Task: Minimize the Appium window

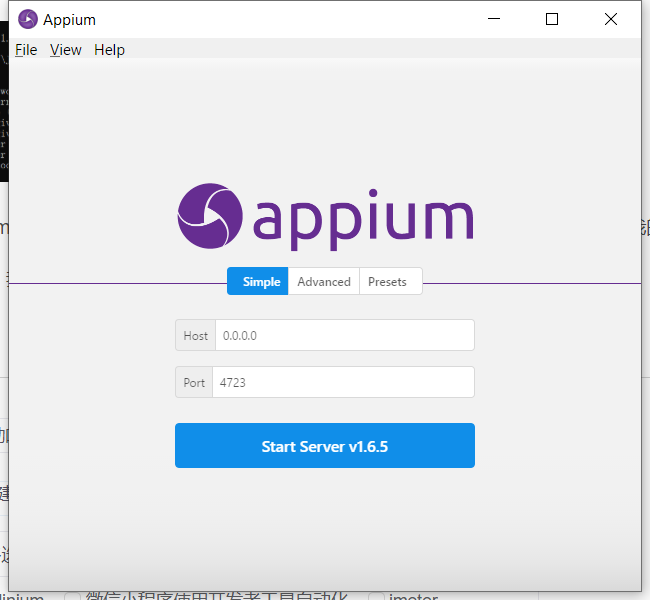Action: [494, 19]
